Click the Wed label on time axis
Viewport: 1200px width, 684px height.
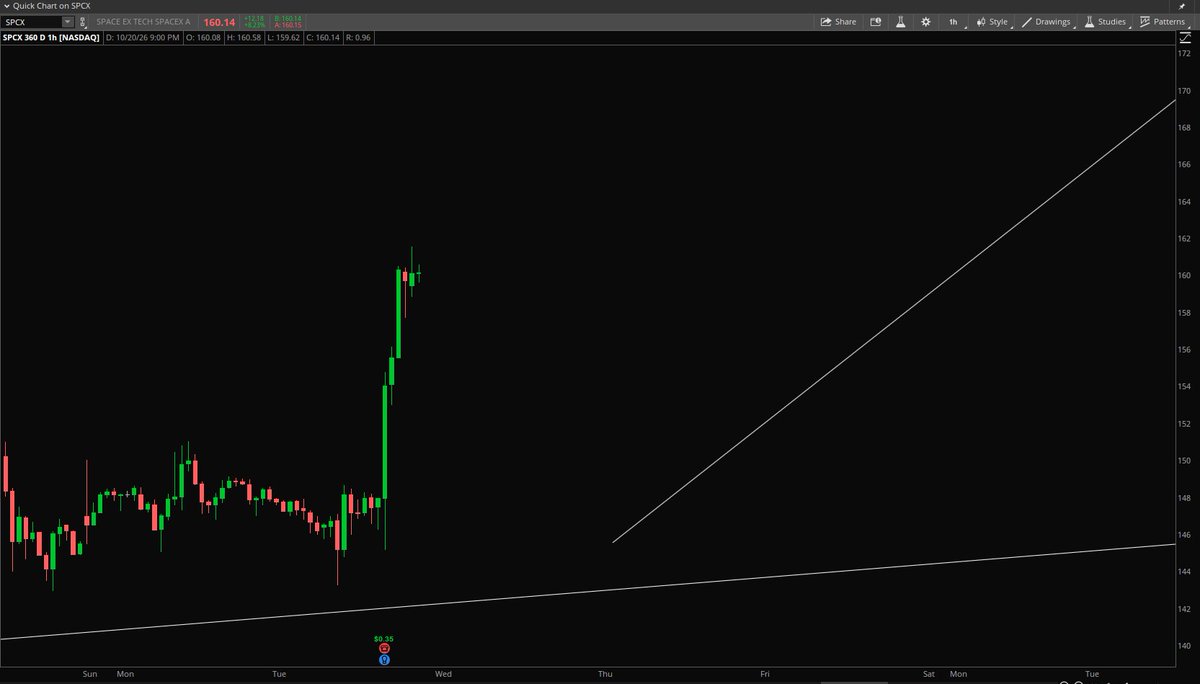[444, 674]
